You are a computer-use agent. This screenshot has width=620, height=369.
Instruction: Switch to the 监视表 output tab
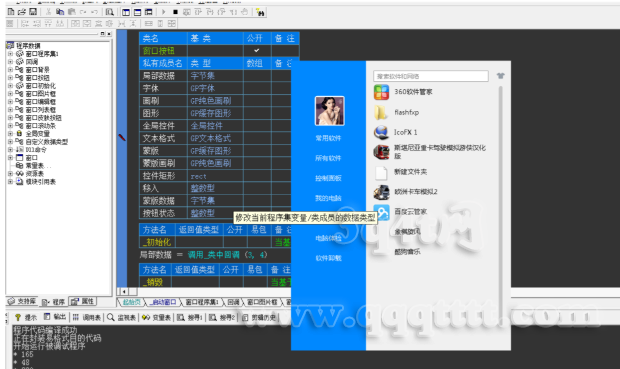click(122, 317)
